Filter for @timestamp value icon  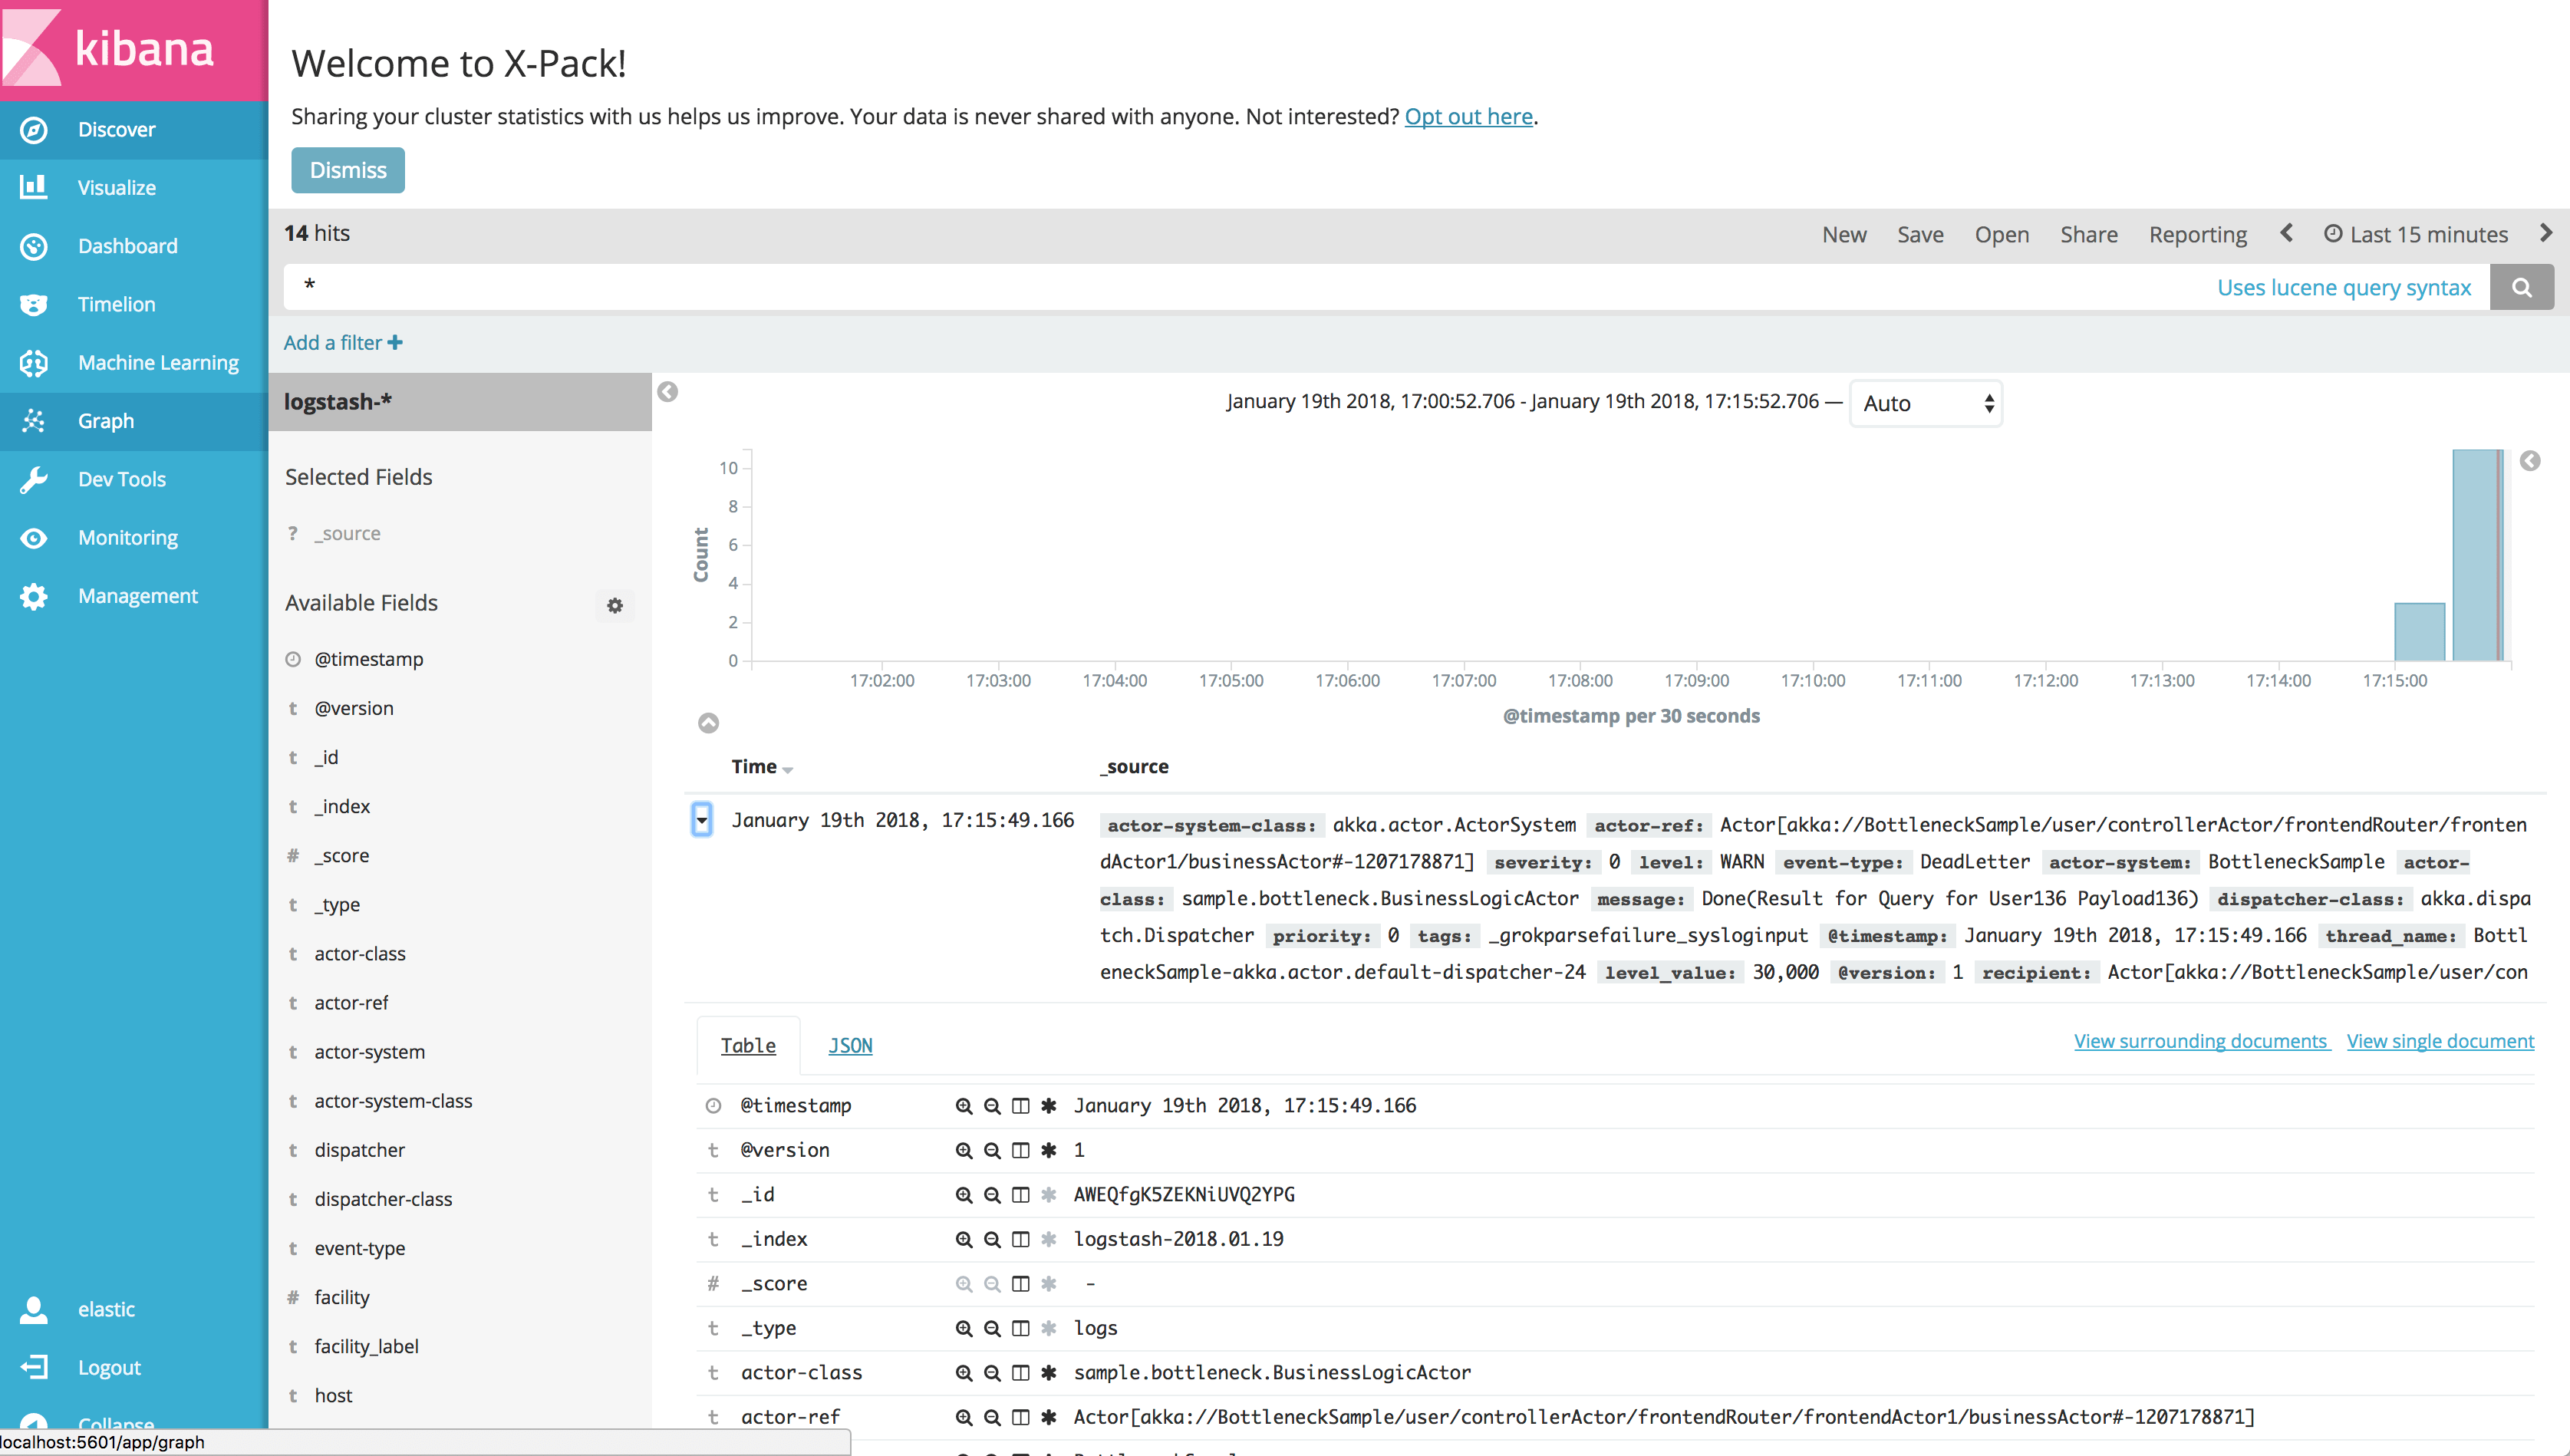[x=963, y=1106]
